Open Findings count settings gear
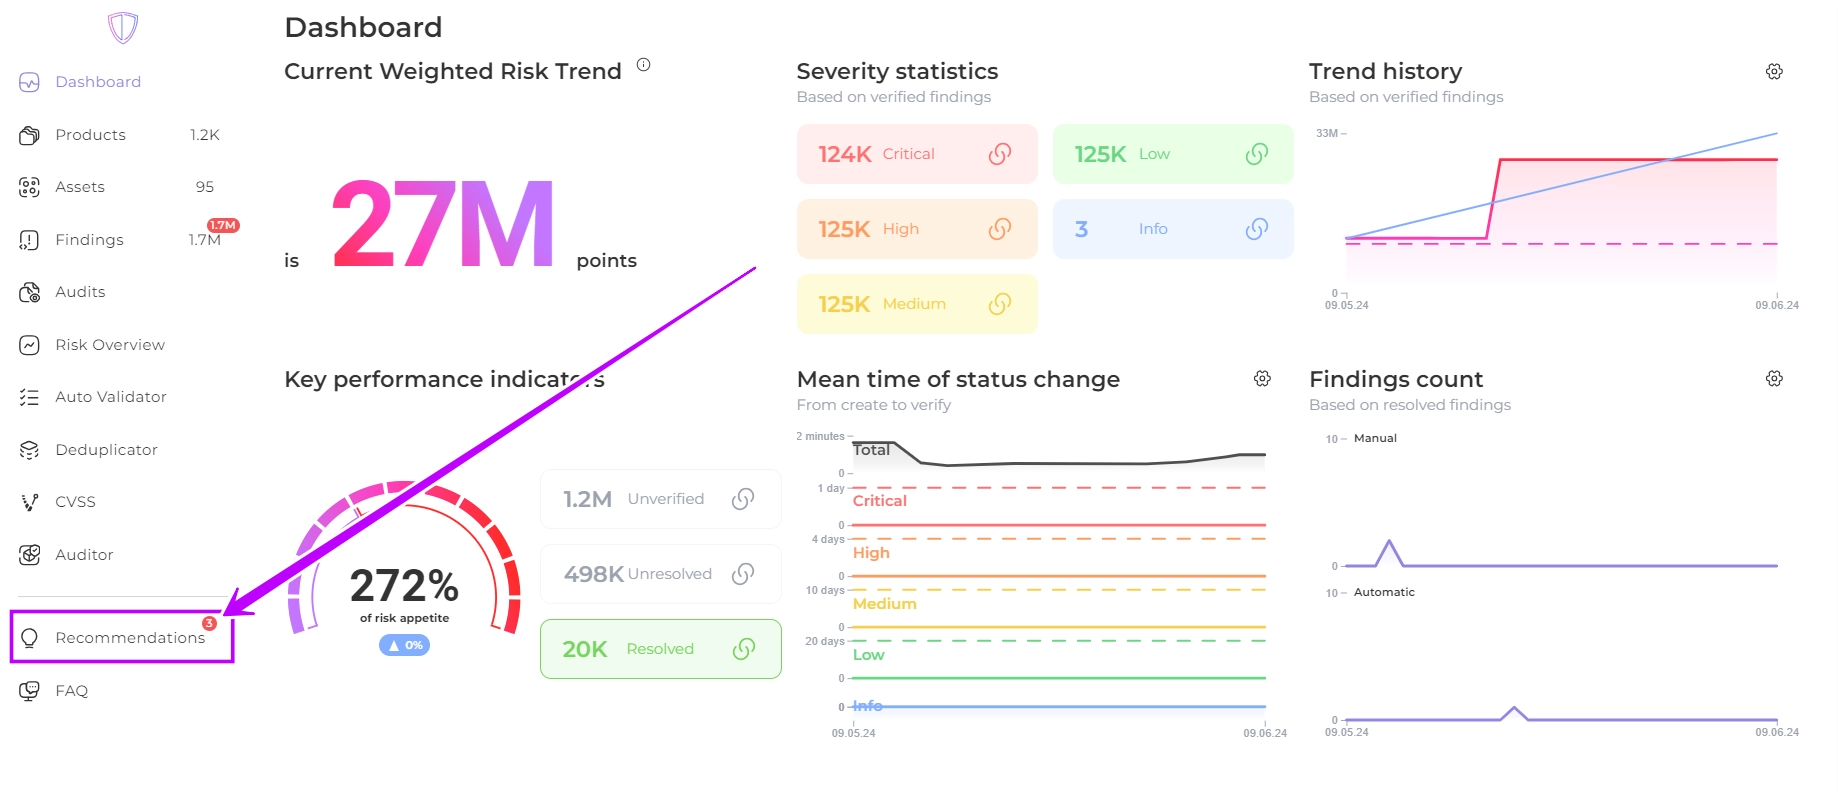This screenshot has width=1838, height=795. pyautogui.click(x=1774, y=379)
